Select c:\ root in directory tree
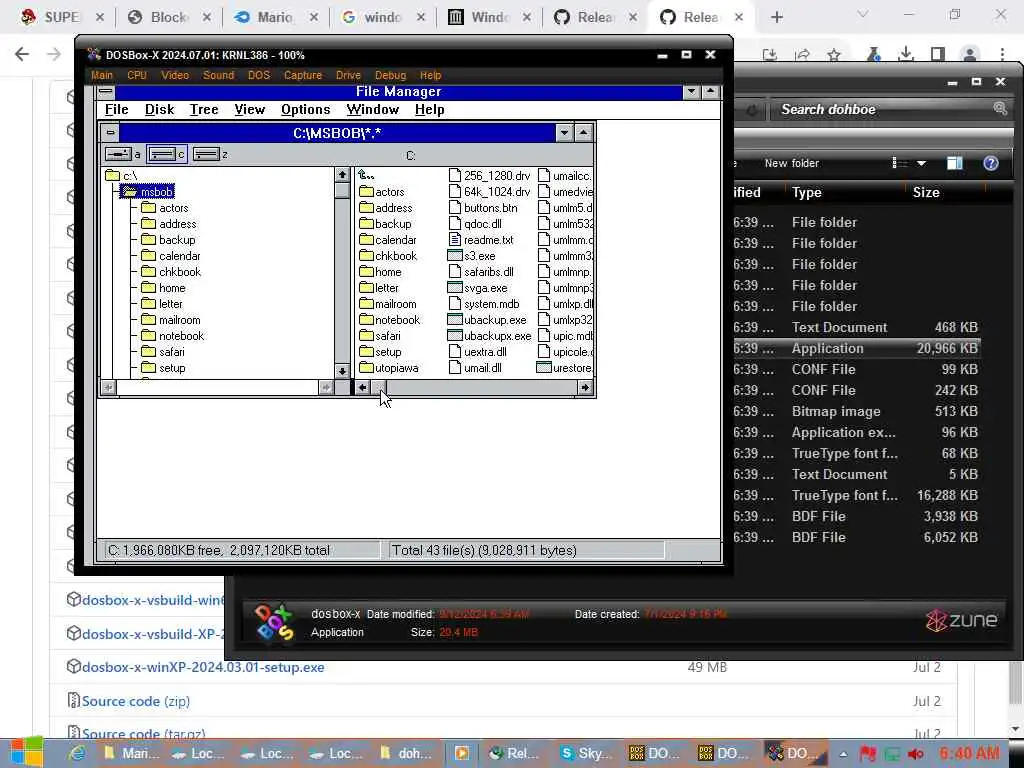The image size is (1024, 768). point(122,176)
